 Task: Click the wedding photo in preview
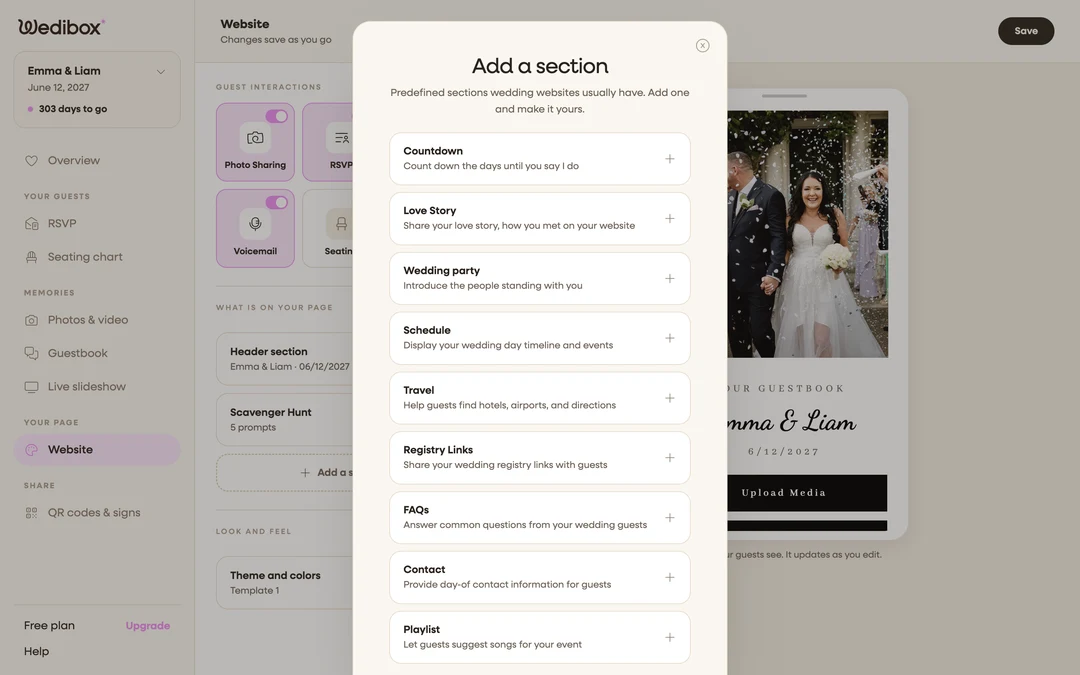(807, 234)
